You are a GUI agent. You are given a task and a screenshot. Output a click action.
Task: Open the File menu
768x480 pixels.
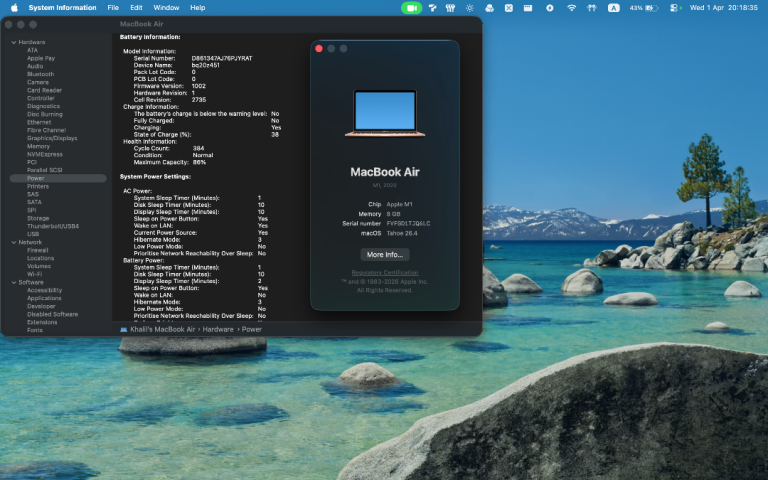click(x=113, y=7)
